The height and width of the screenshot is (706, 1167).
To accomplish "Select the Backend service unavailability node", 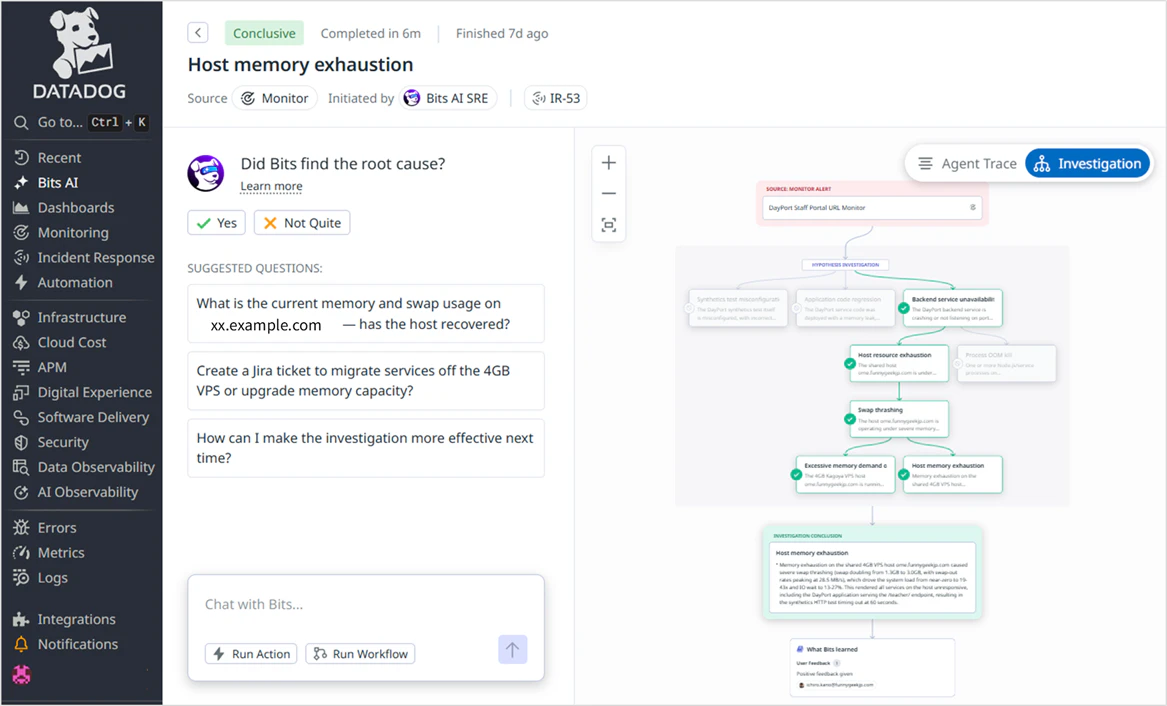I will coord(953,308).
